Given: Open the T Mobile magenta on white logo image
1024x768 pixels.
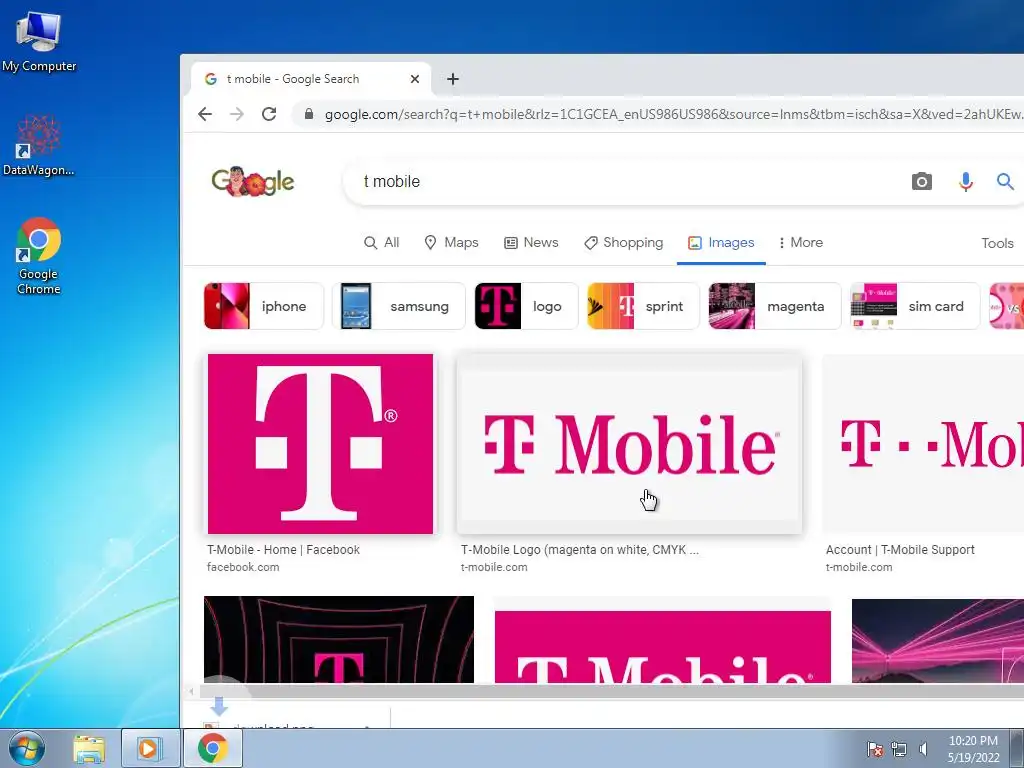Looking at the screenshot, I should click(630, 444).
